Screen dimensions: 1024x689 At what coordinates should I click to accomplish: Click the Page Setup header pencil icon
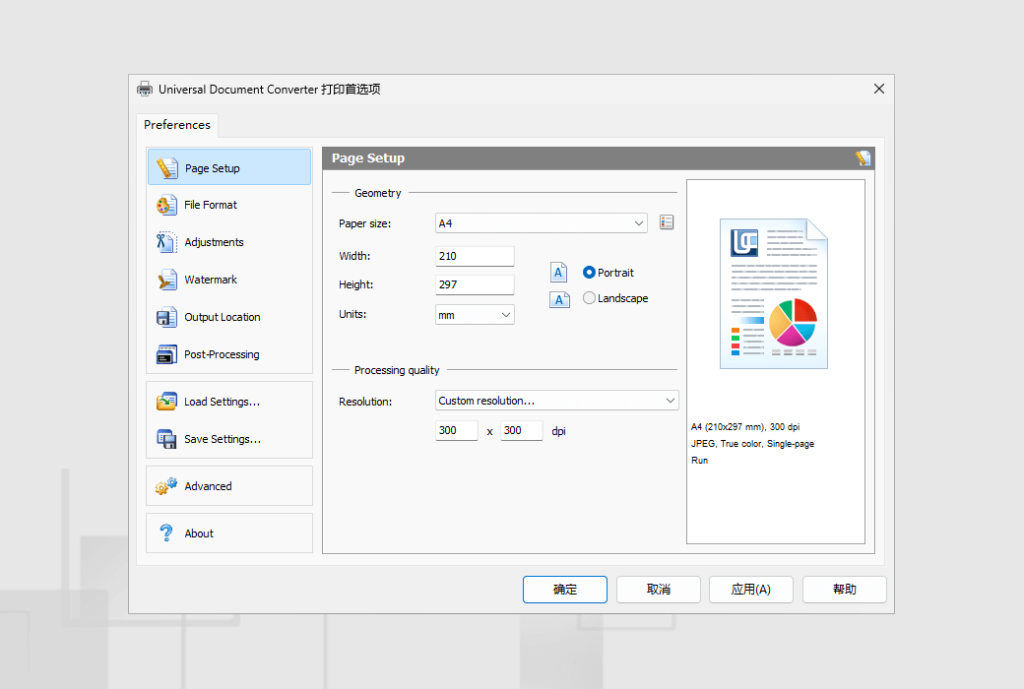click(x=863, y=158)
